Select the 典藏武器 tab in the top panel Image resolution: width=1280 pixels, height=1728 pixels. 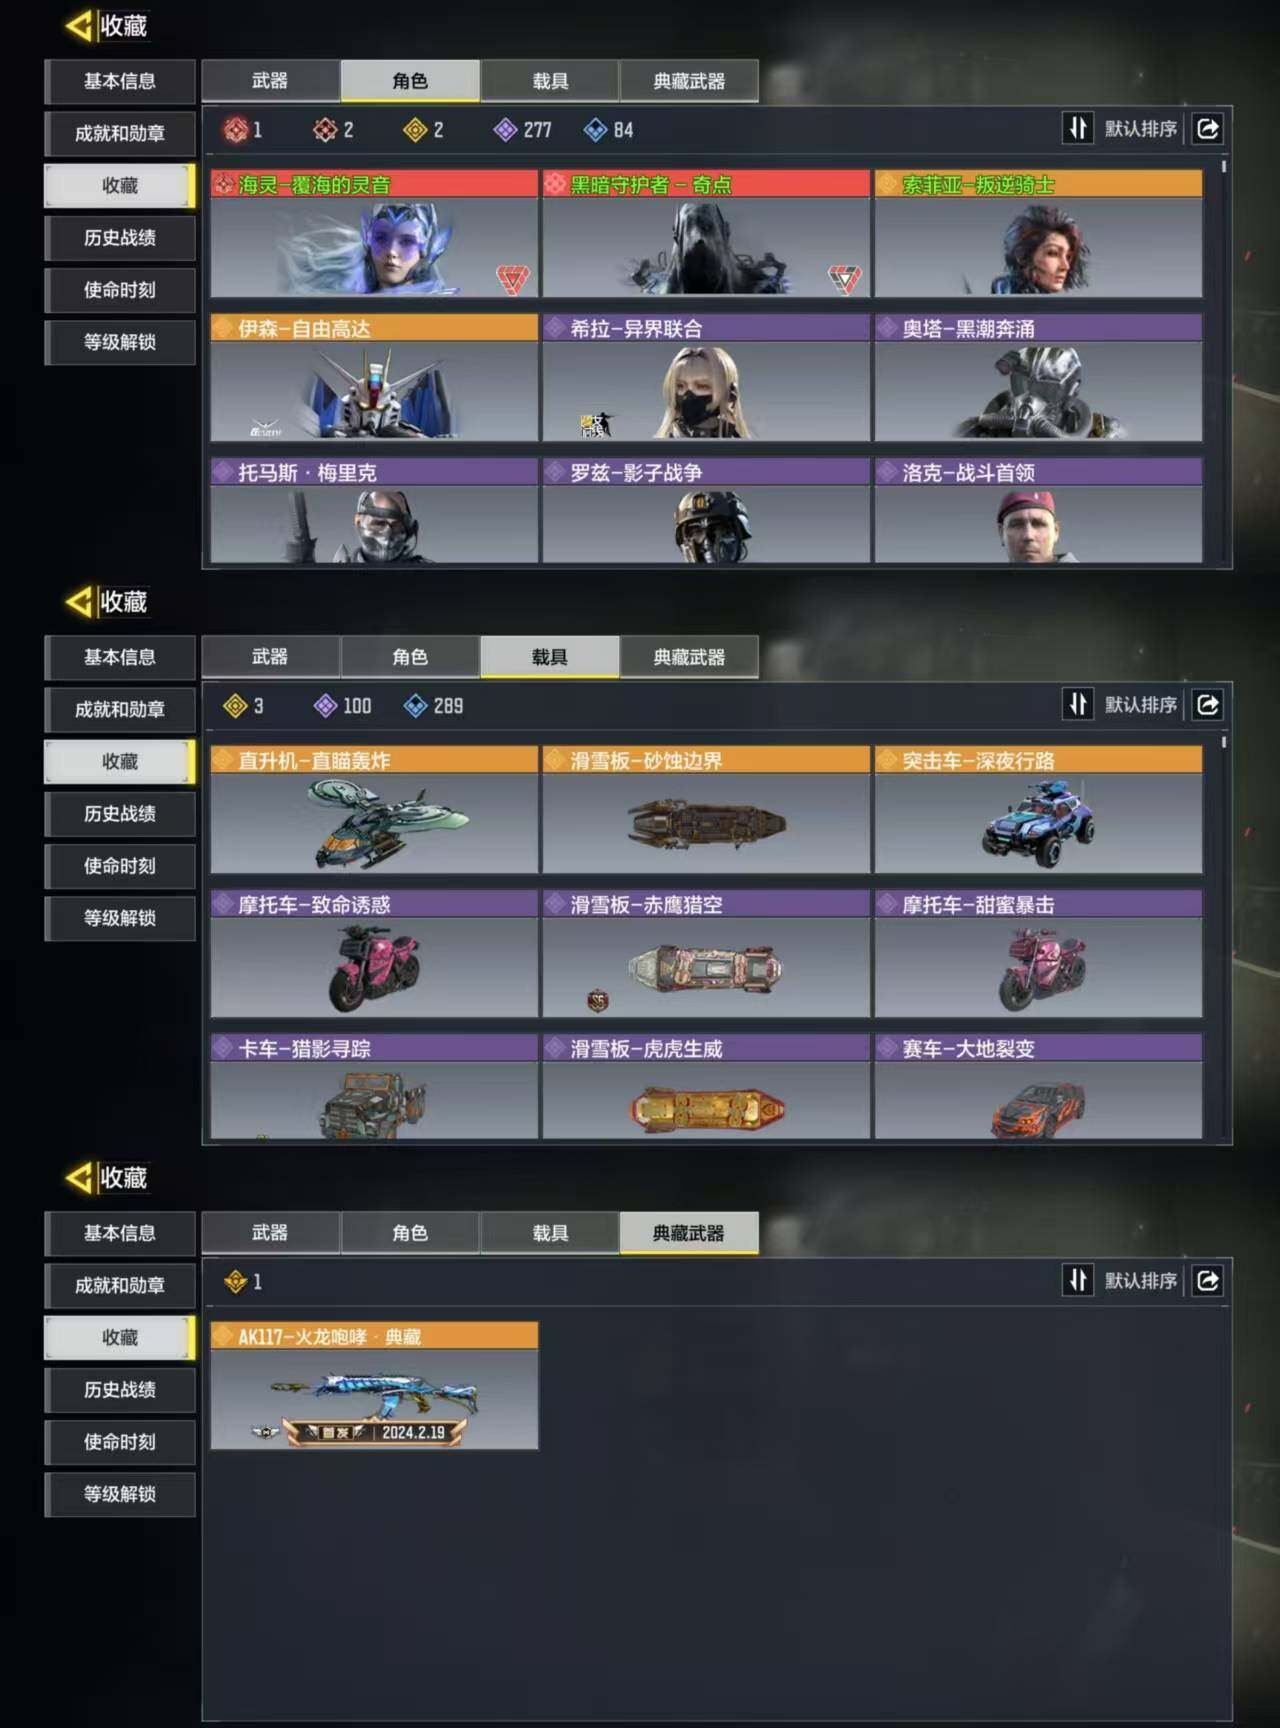(689, 81)
